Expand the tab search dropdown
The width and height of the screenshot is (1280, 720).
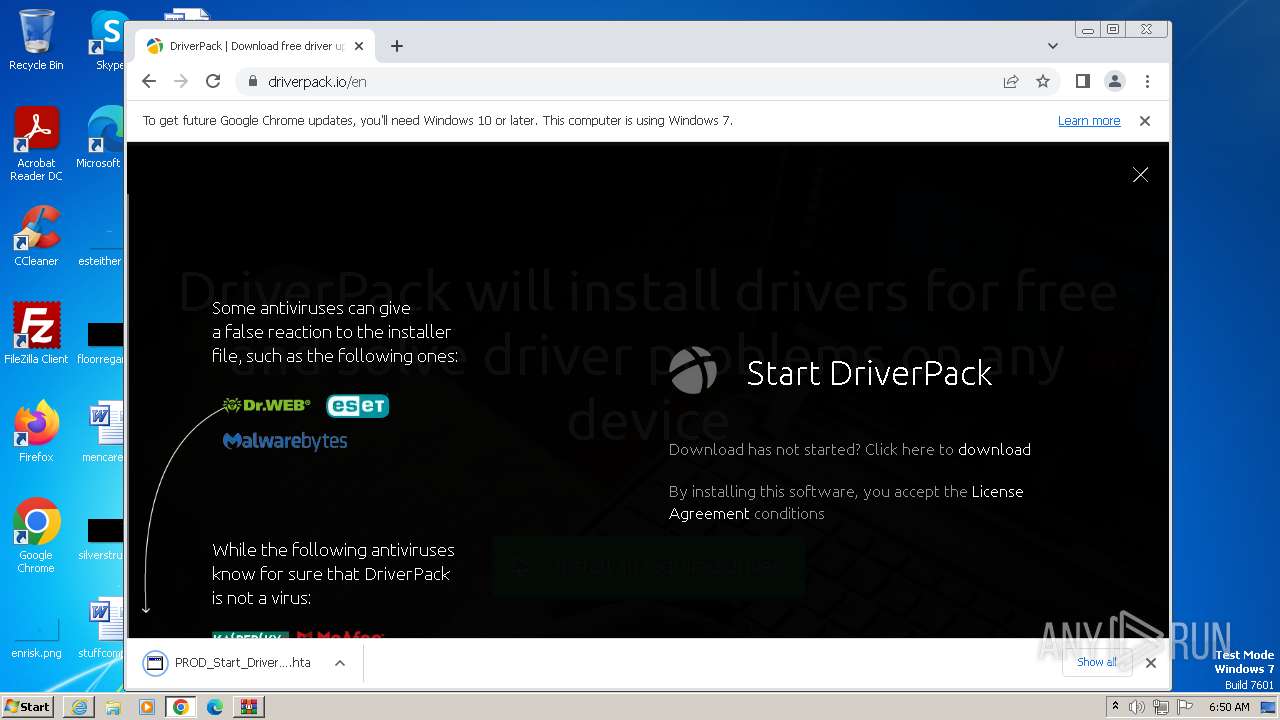[x=1053, y=46]
